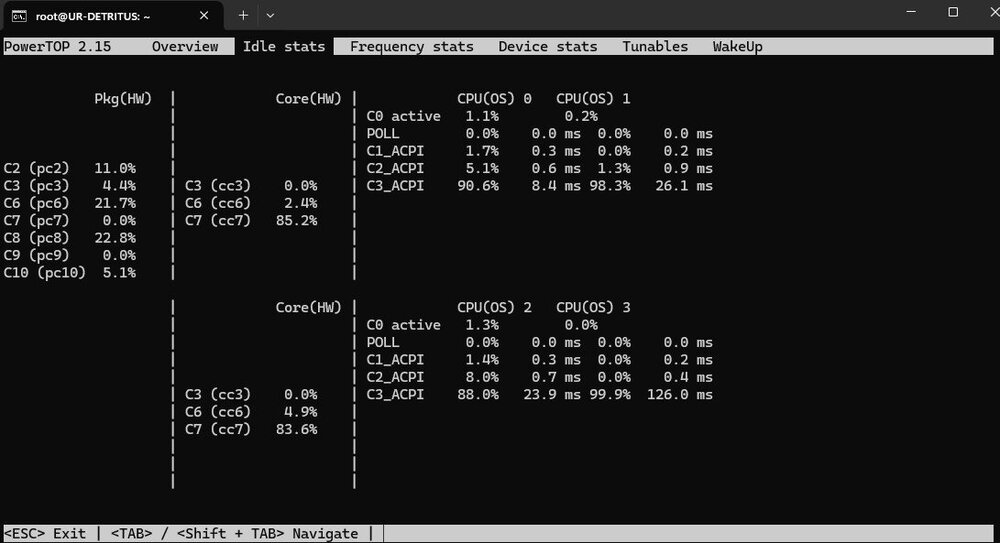Click the 88.0% C3_ACPI value
The width and height of the screenshot is (1000, 543).
478,394
